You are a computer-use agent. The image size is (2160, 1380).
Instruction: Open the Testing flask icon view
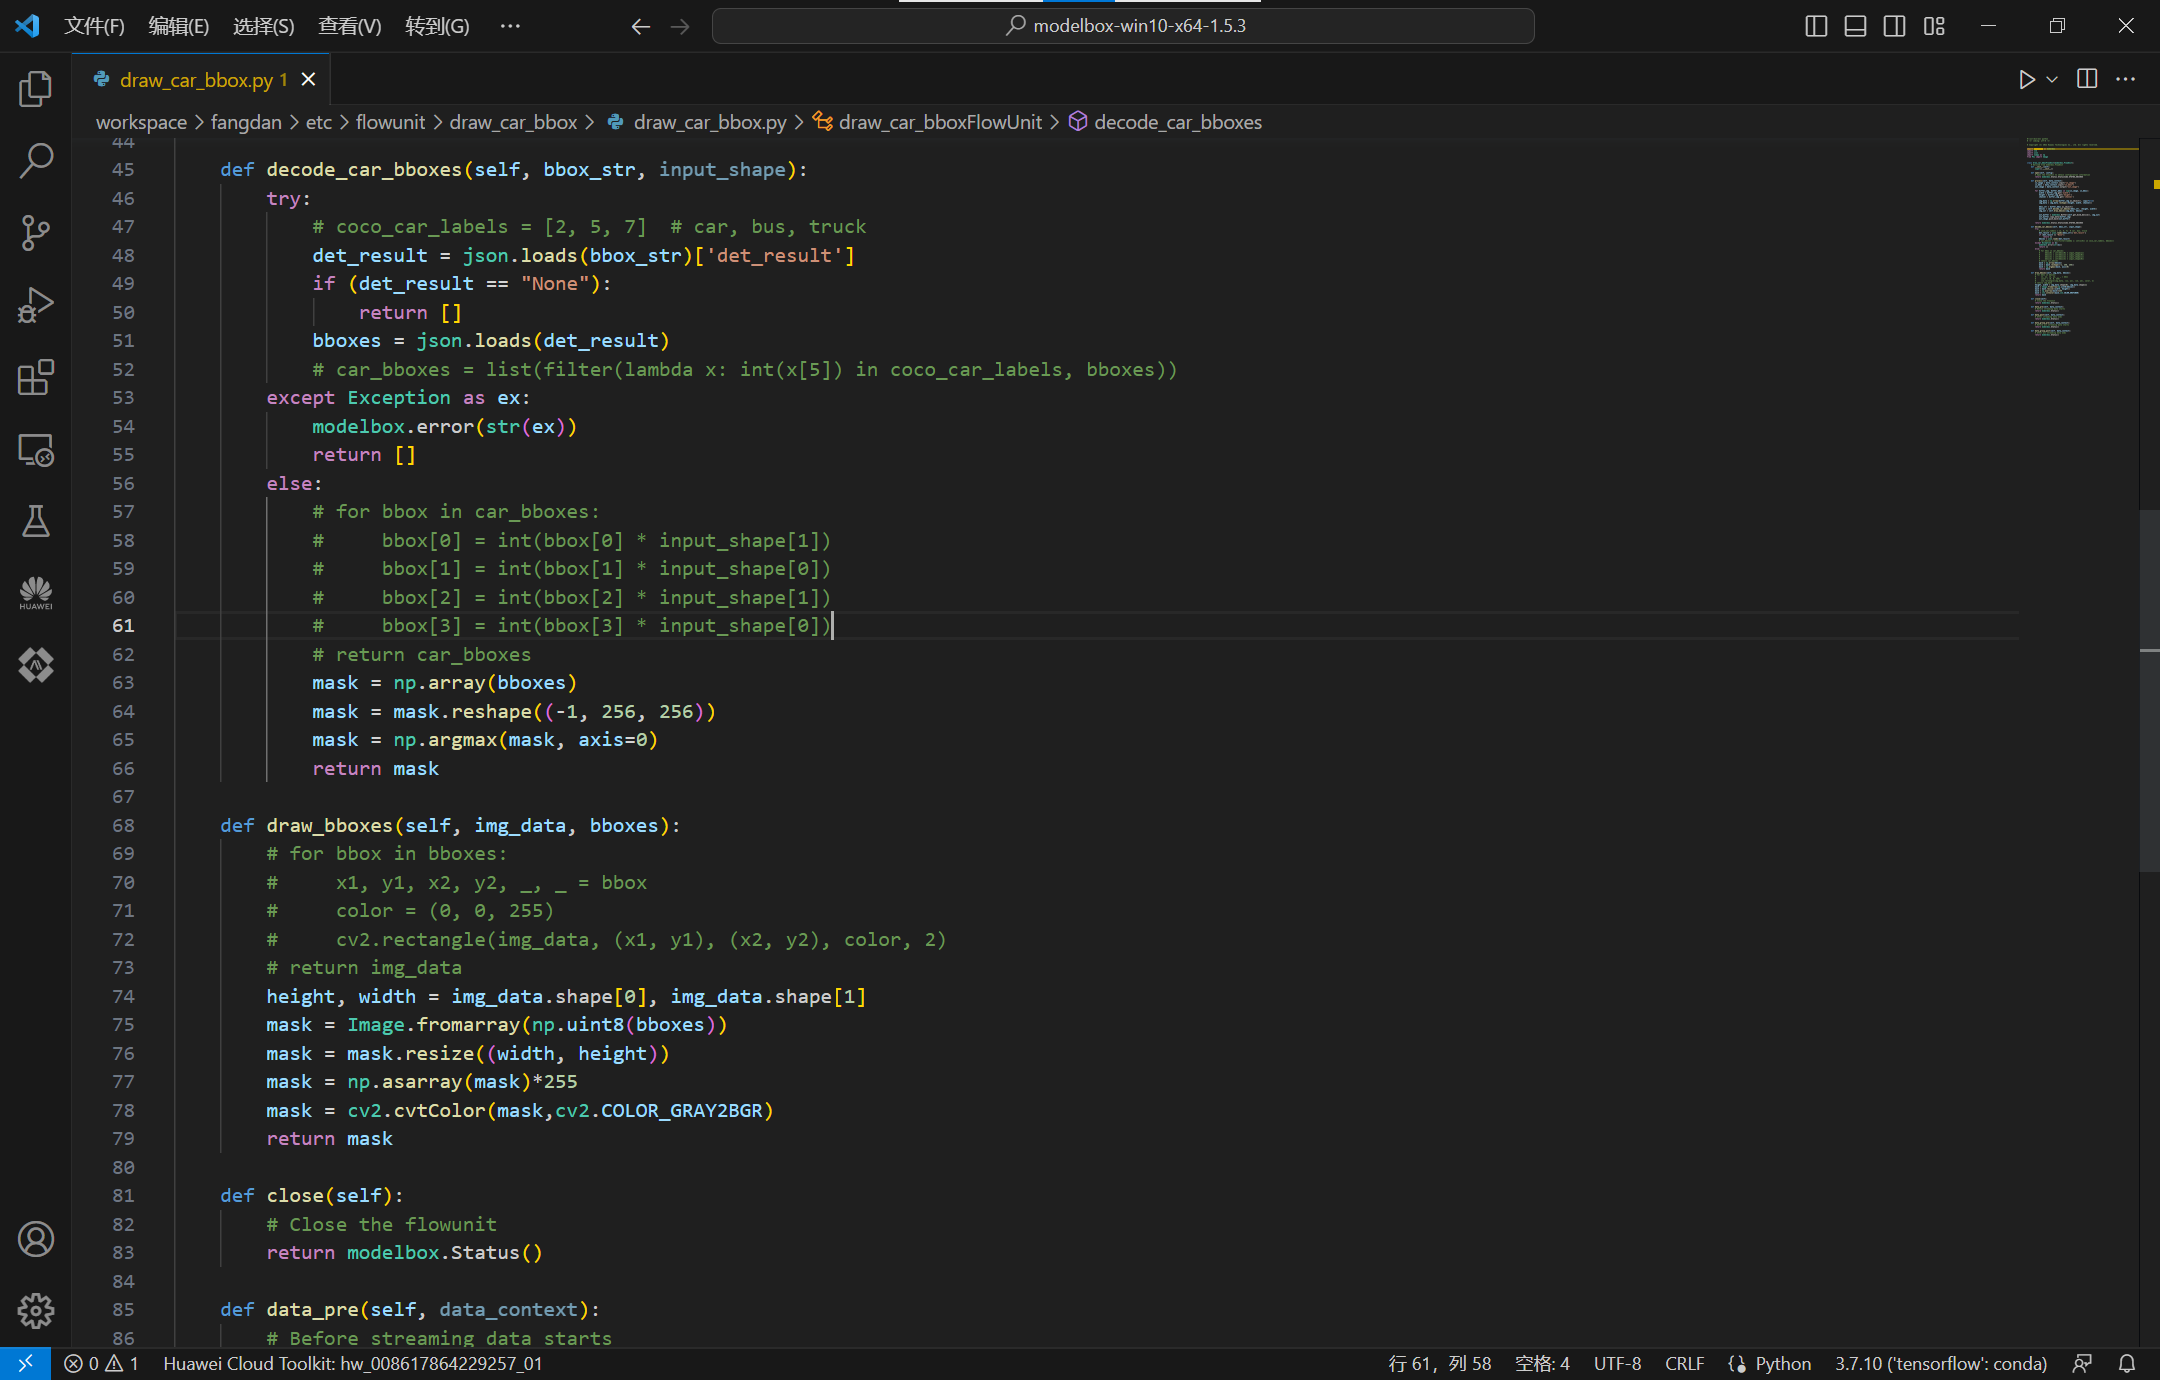click(36, 521)
